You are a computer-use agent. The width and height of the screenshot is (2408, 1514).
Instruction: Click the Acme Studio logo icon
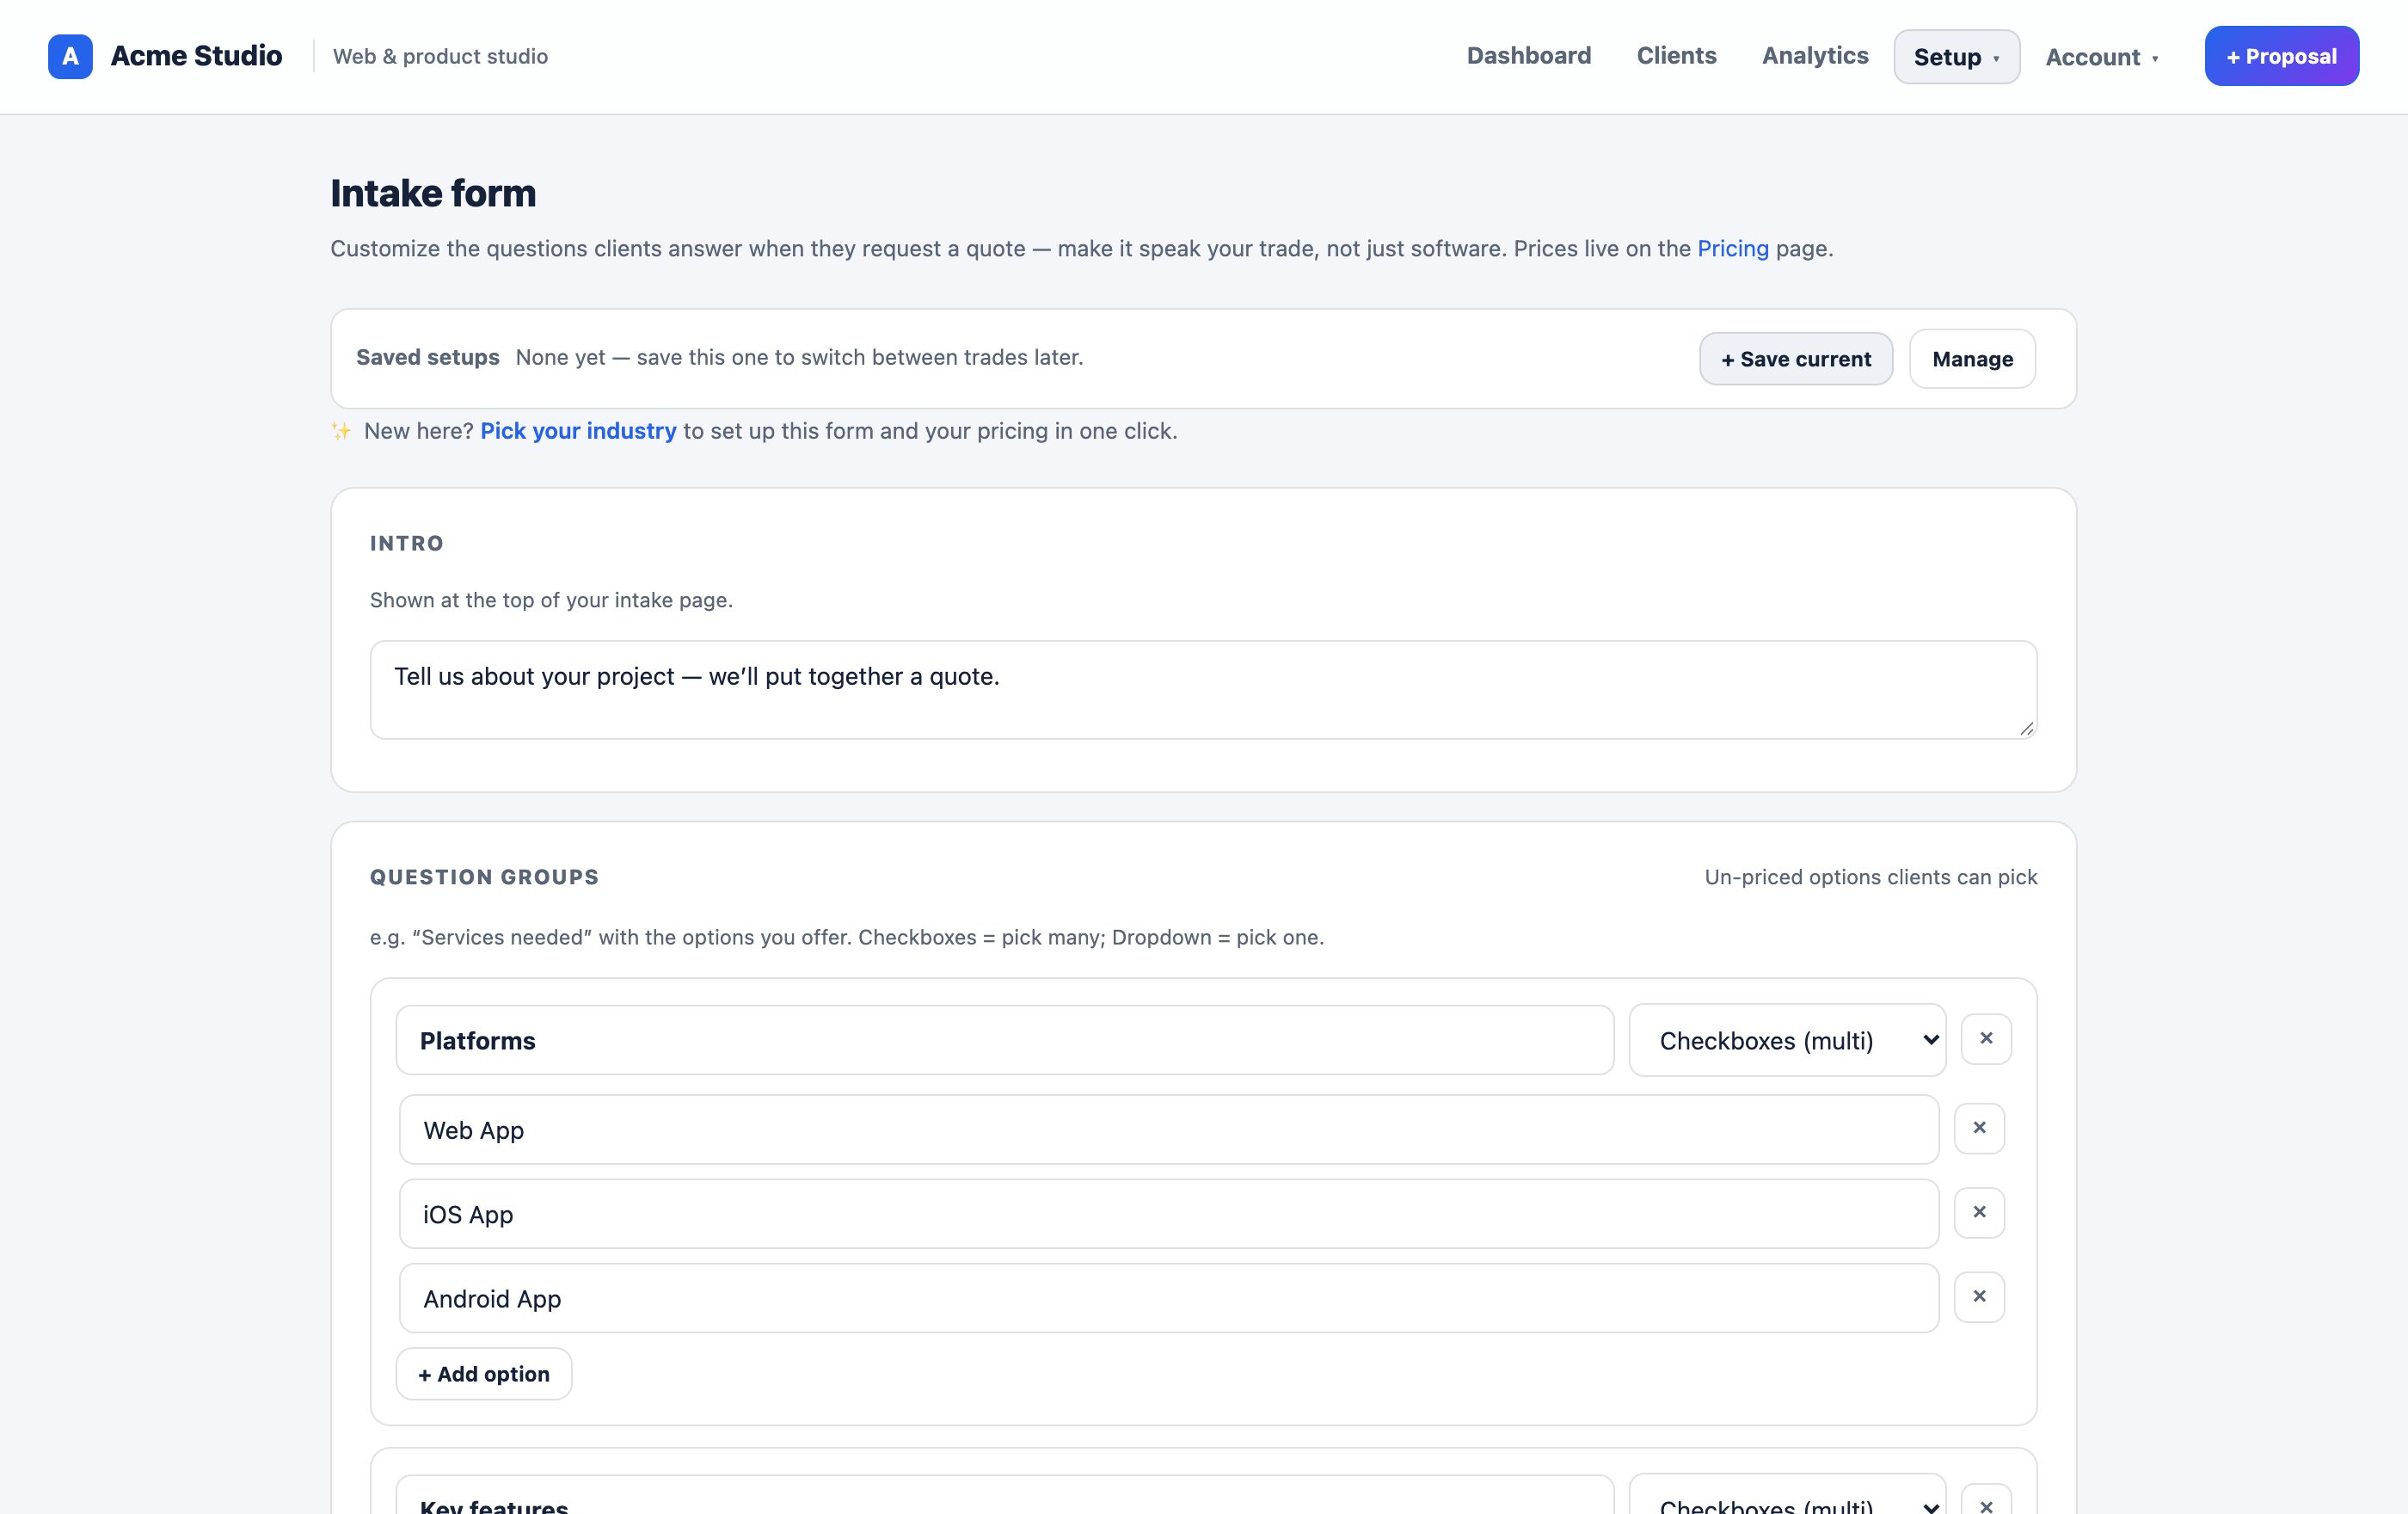point(70,56)
